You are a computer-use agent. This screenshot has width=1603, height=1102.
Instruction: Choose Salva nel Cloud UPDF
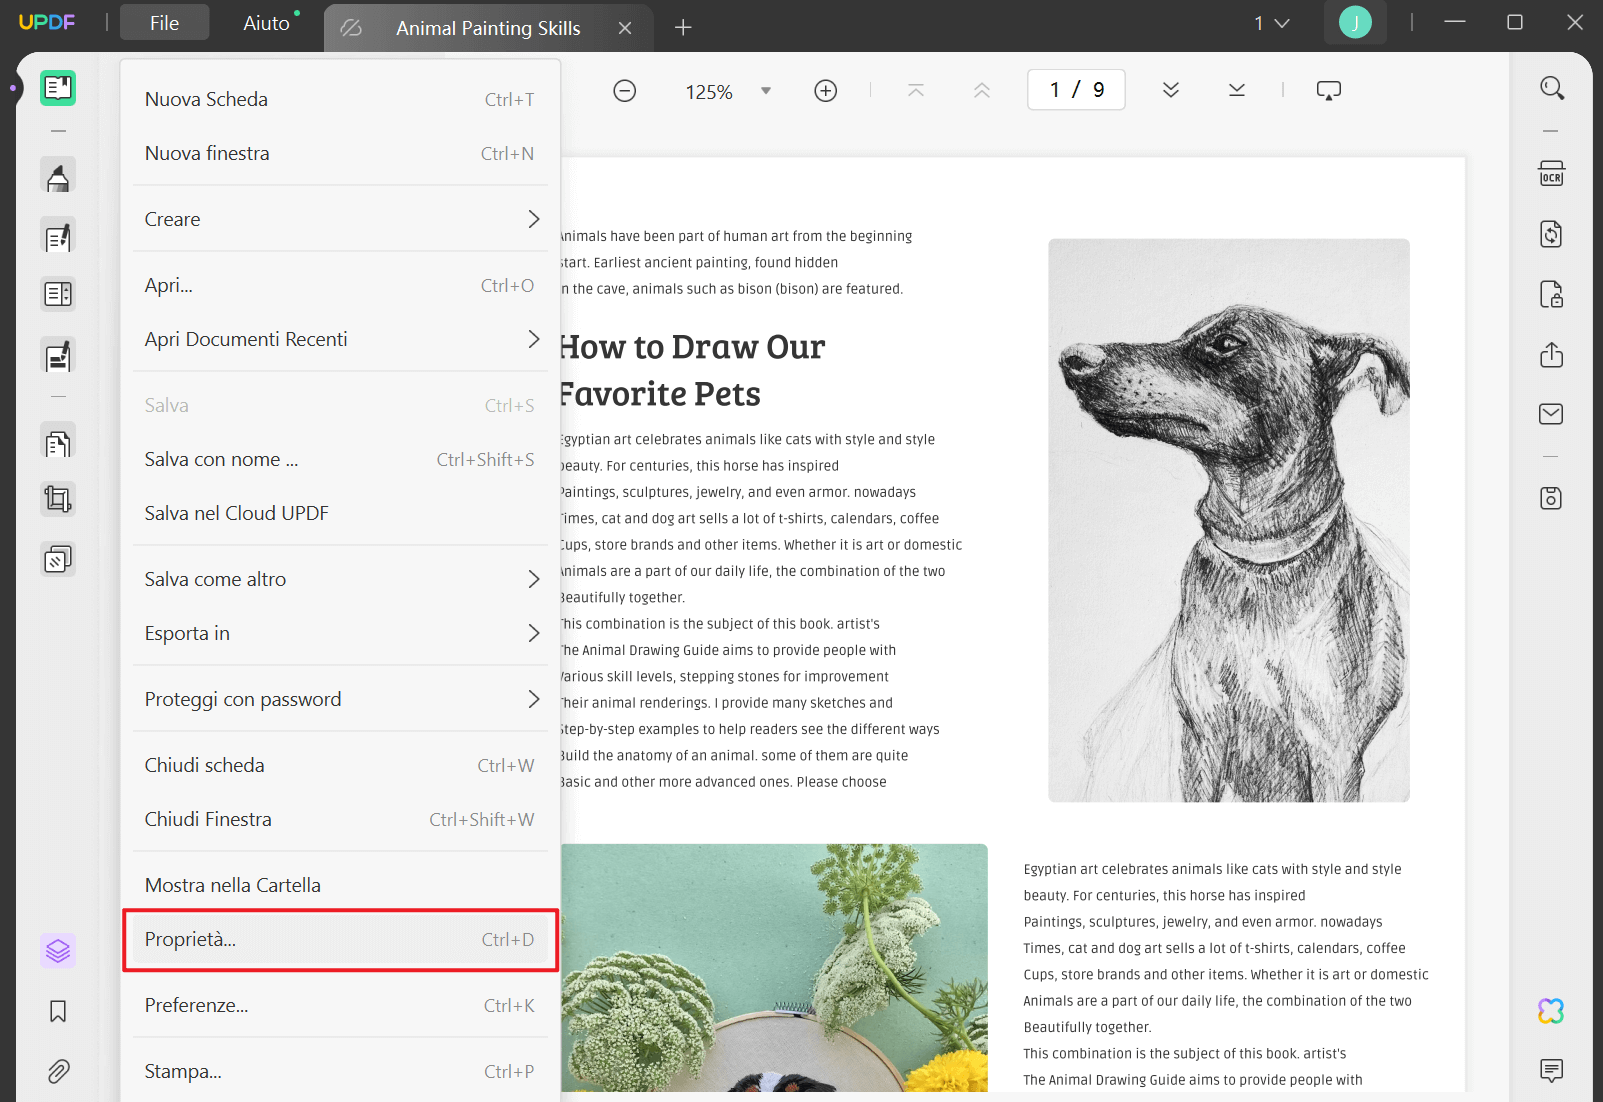[x=340, y=513]
